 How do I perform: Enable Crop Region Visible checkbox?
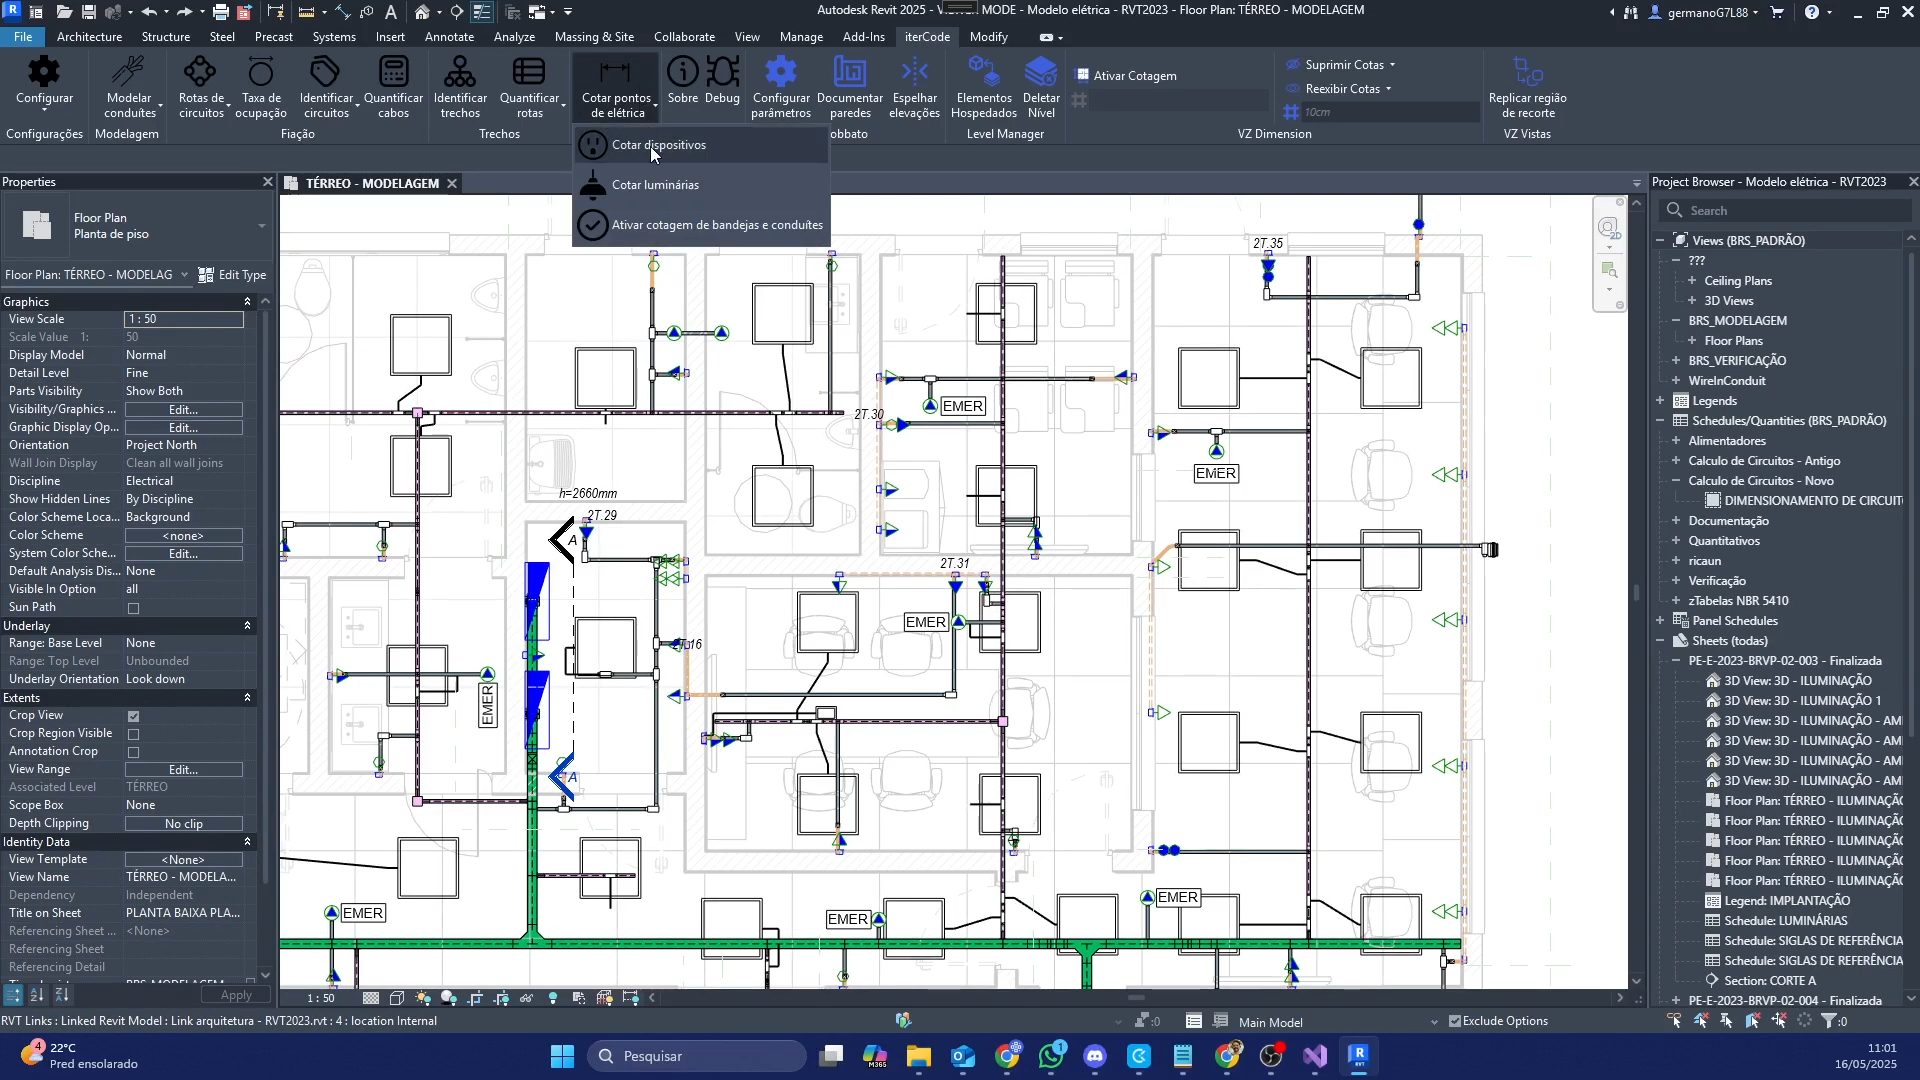(133, 734)
